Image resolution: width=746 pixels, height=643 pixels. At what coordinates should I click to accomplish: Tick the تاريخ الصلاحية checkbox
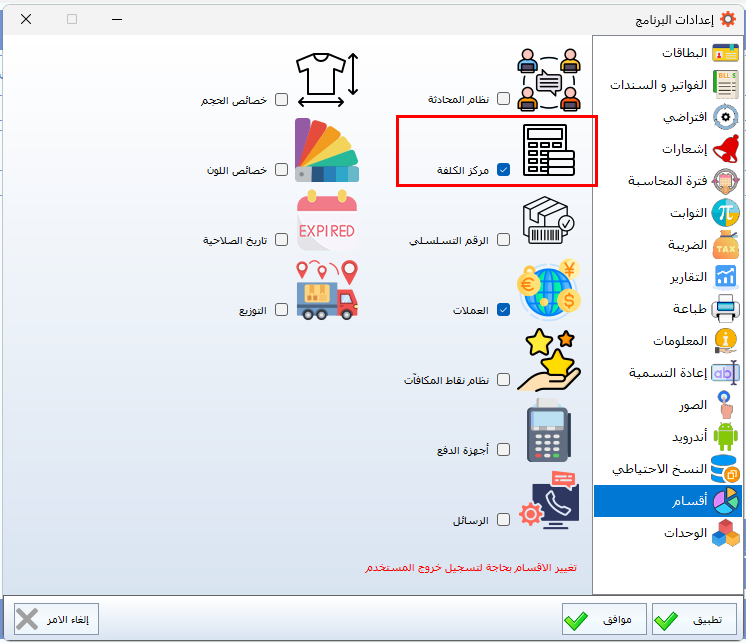[282, 240]
